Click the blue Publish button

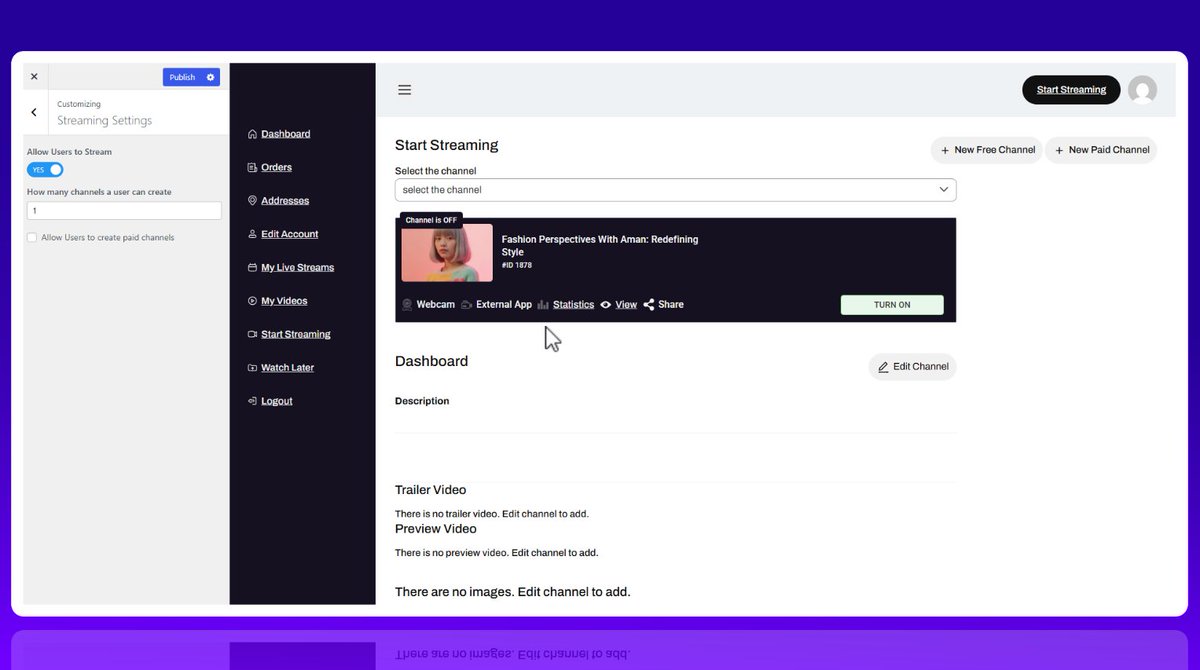181,76
